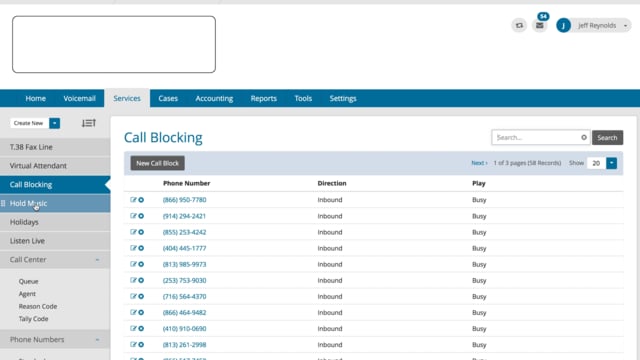Edit the (866) 950-7780 call block
Image resolution: width=640 pixels, height=360 pixels.
click(x=133, y=200)
